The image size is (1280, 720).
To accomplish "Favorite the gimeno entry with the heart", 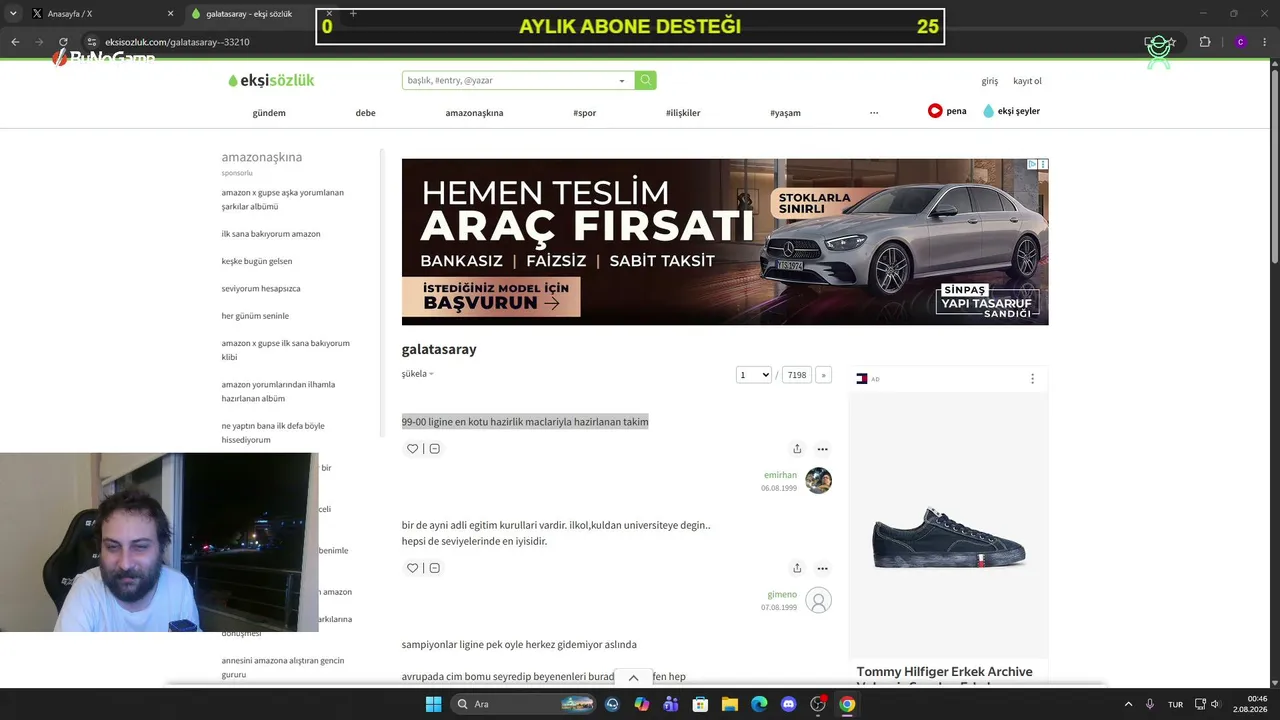I will (x=412, y=568).
